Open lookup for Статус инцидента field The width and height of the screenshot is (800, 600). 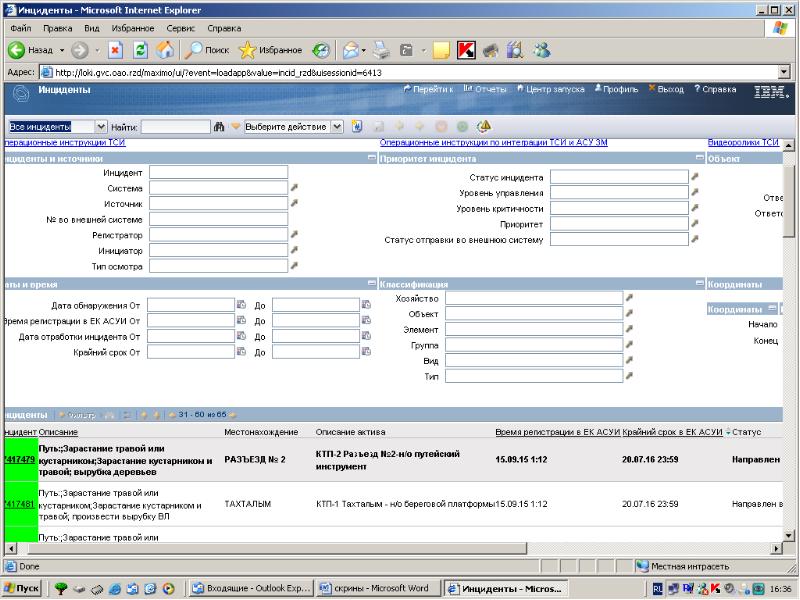(x=695, y=177)
